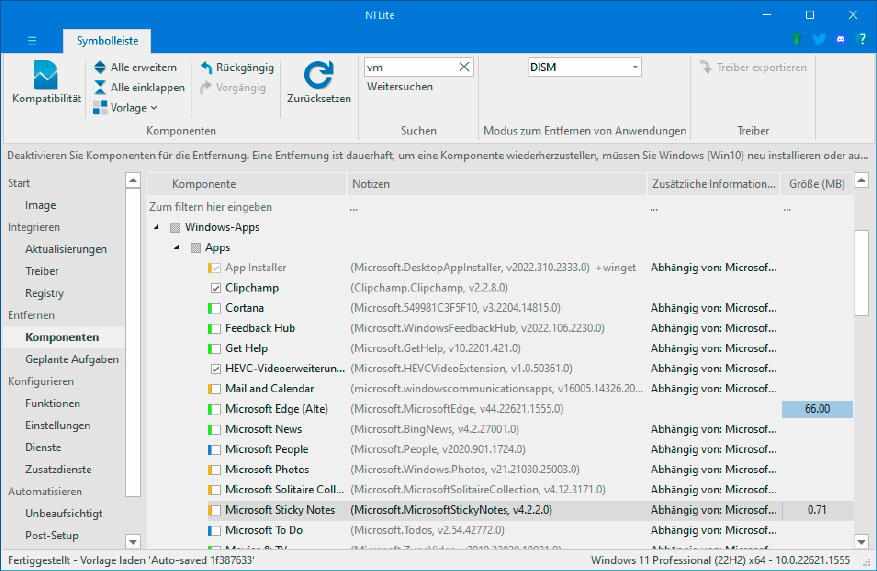The height and width of the screenshot is (571, 877).
Task: Open Geplante Aufgaben in sidebar
Action: pyautogui.click(x=72, y=359)
